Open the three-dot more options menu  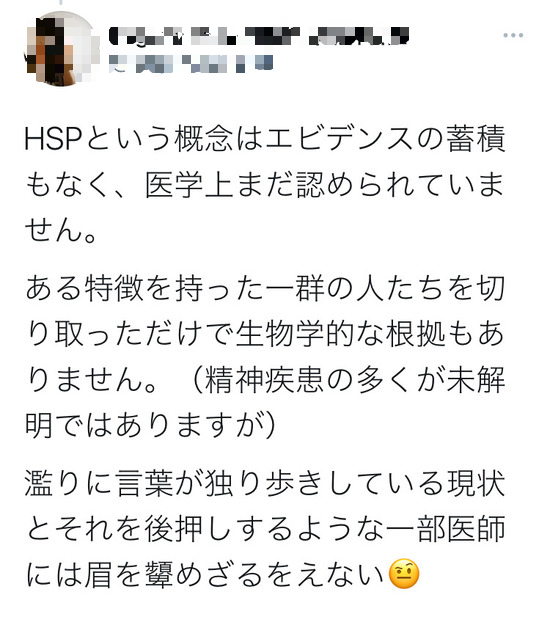[x=513, y=35]
